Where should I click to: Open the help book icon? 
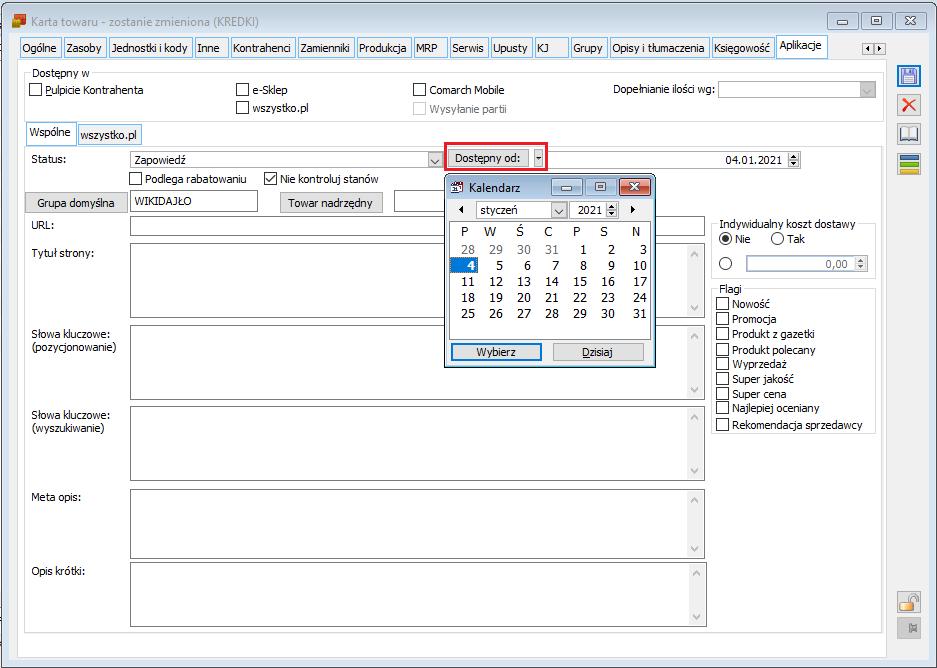908,134
